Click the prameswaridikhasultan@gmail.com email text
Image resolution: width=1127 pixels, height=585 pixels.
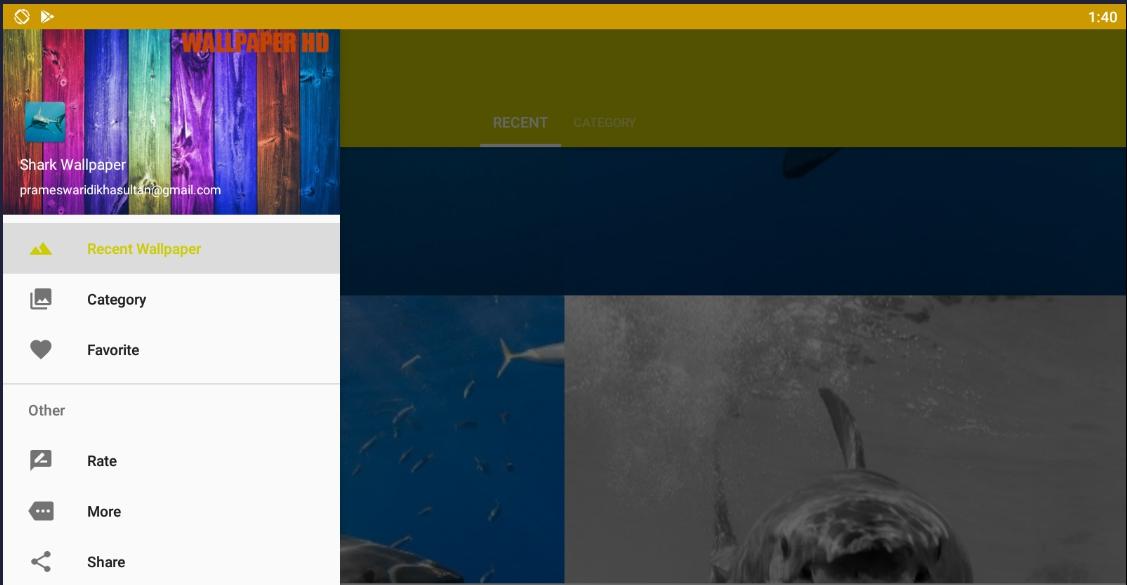(x=120, y=190)
